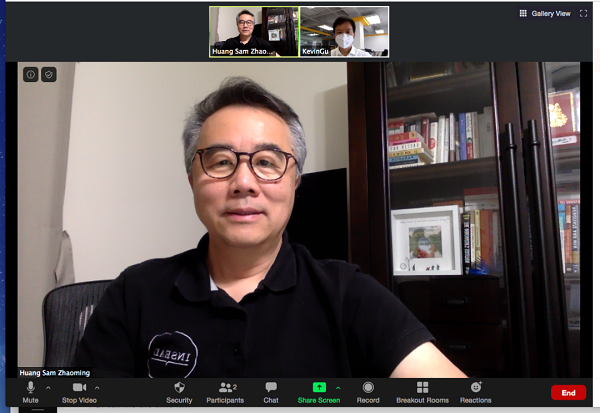This screenshot has width=600, height=413.
Task: Select KevinGu video thumbnail
Action: pyautogui.click(x=344, y=31)
